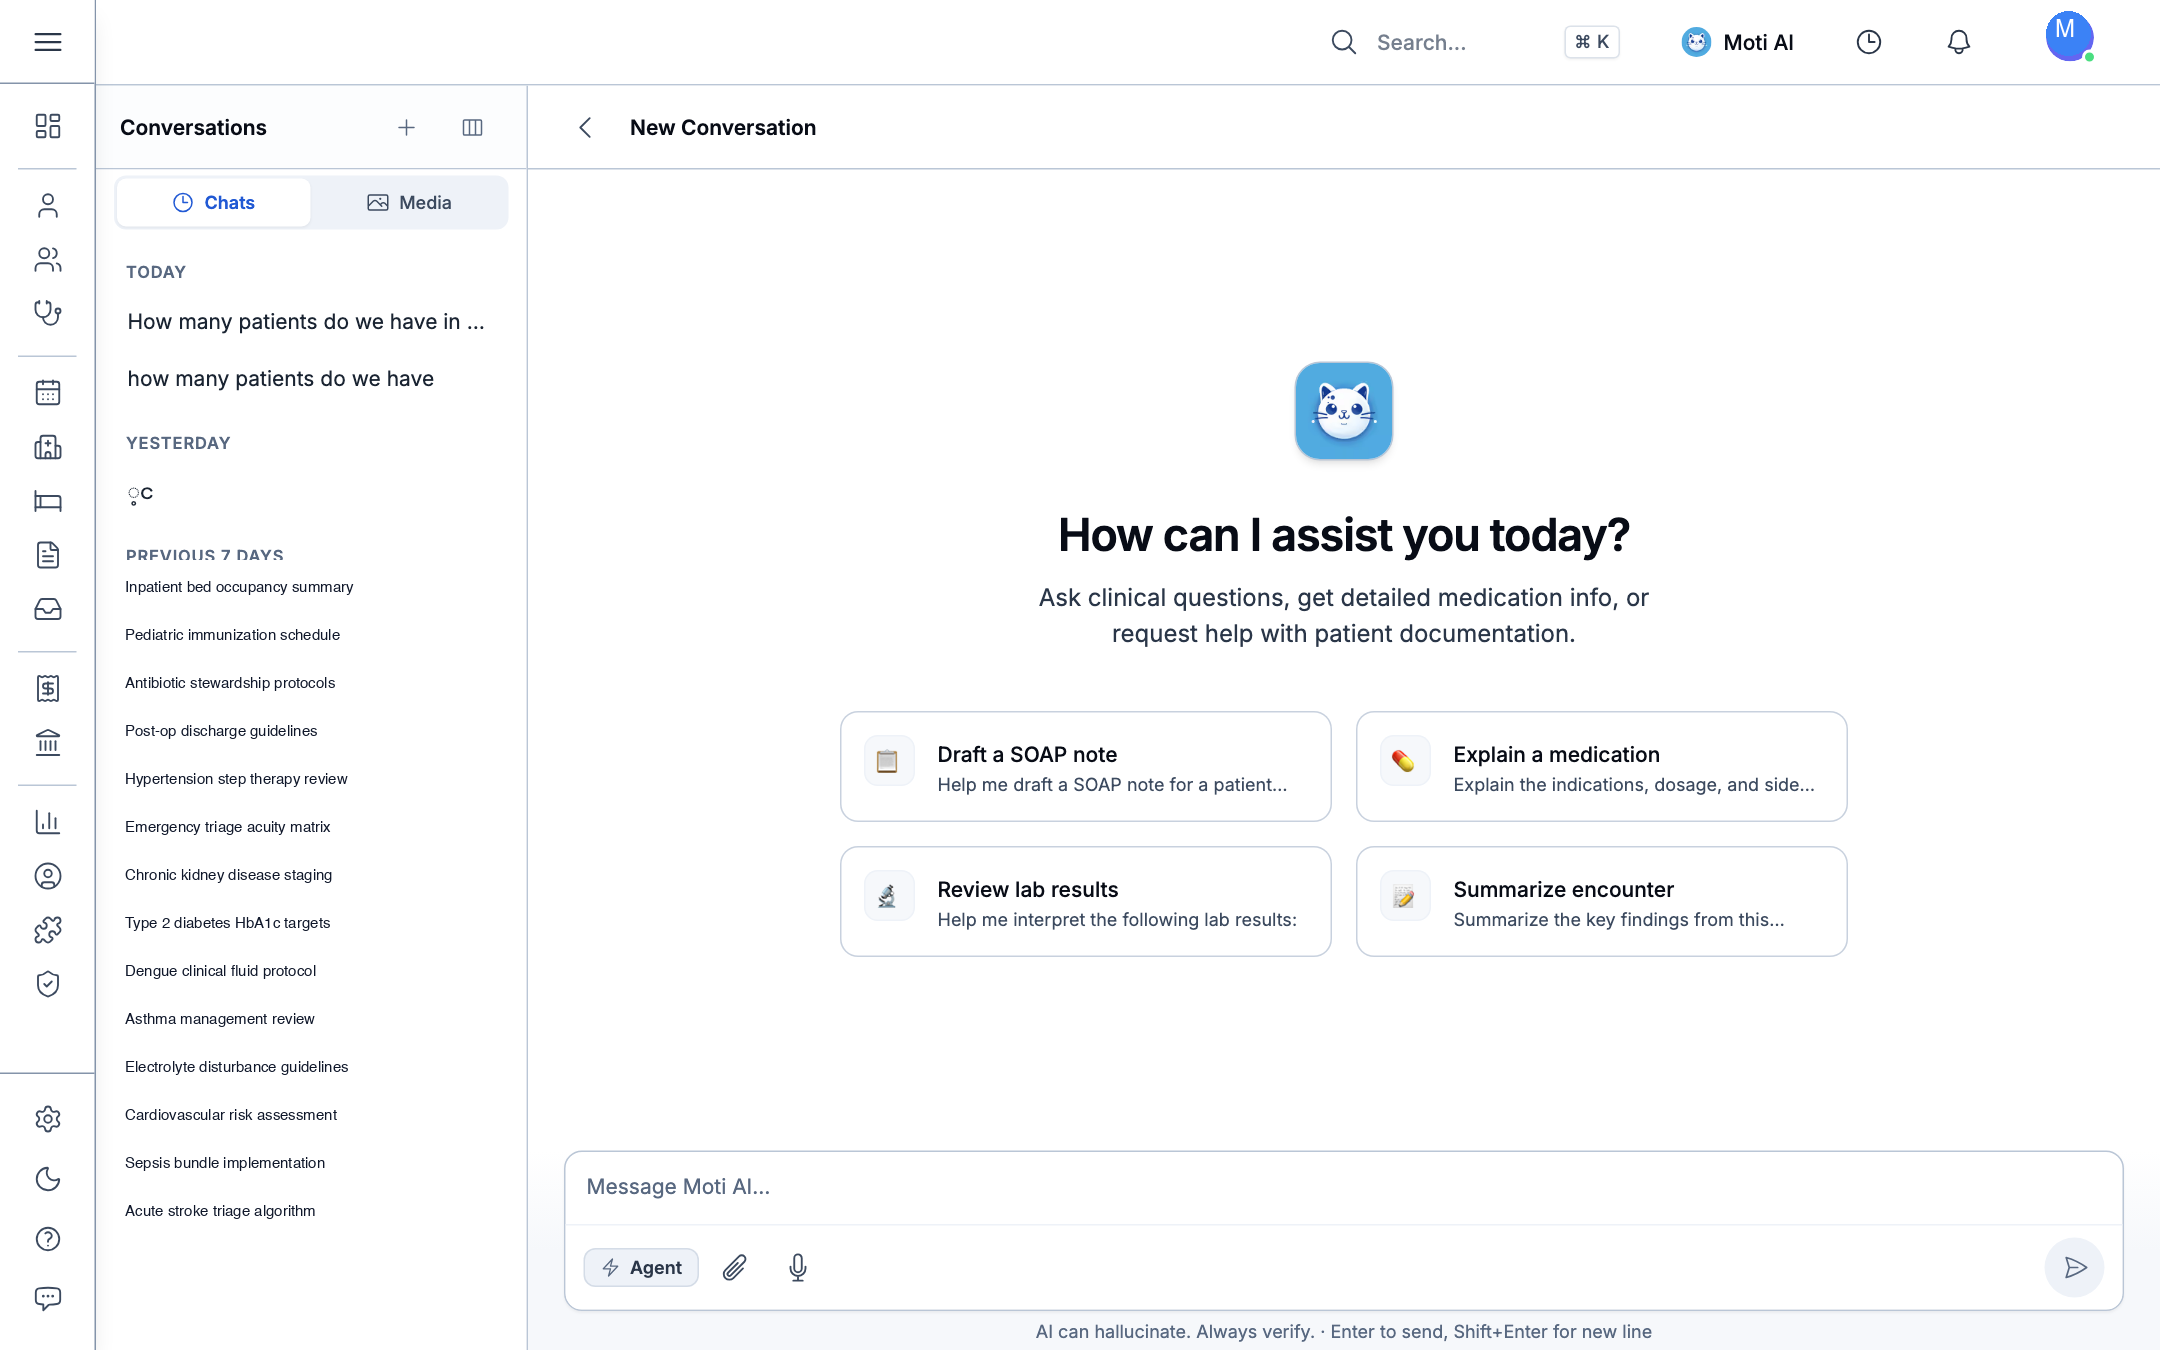Open the billing receipt icon in sidebar
This screenshot has width=2160, height=1350.
(47, 688)
